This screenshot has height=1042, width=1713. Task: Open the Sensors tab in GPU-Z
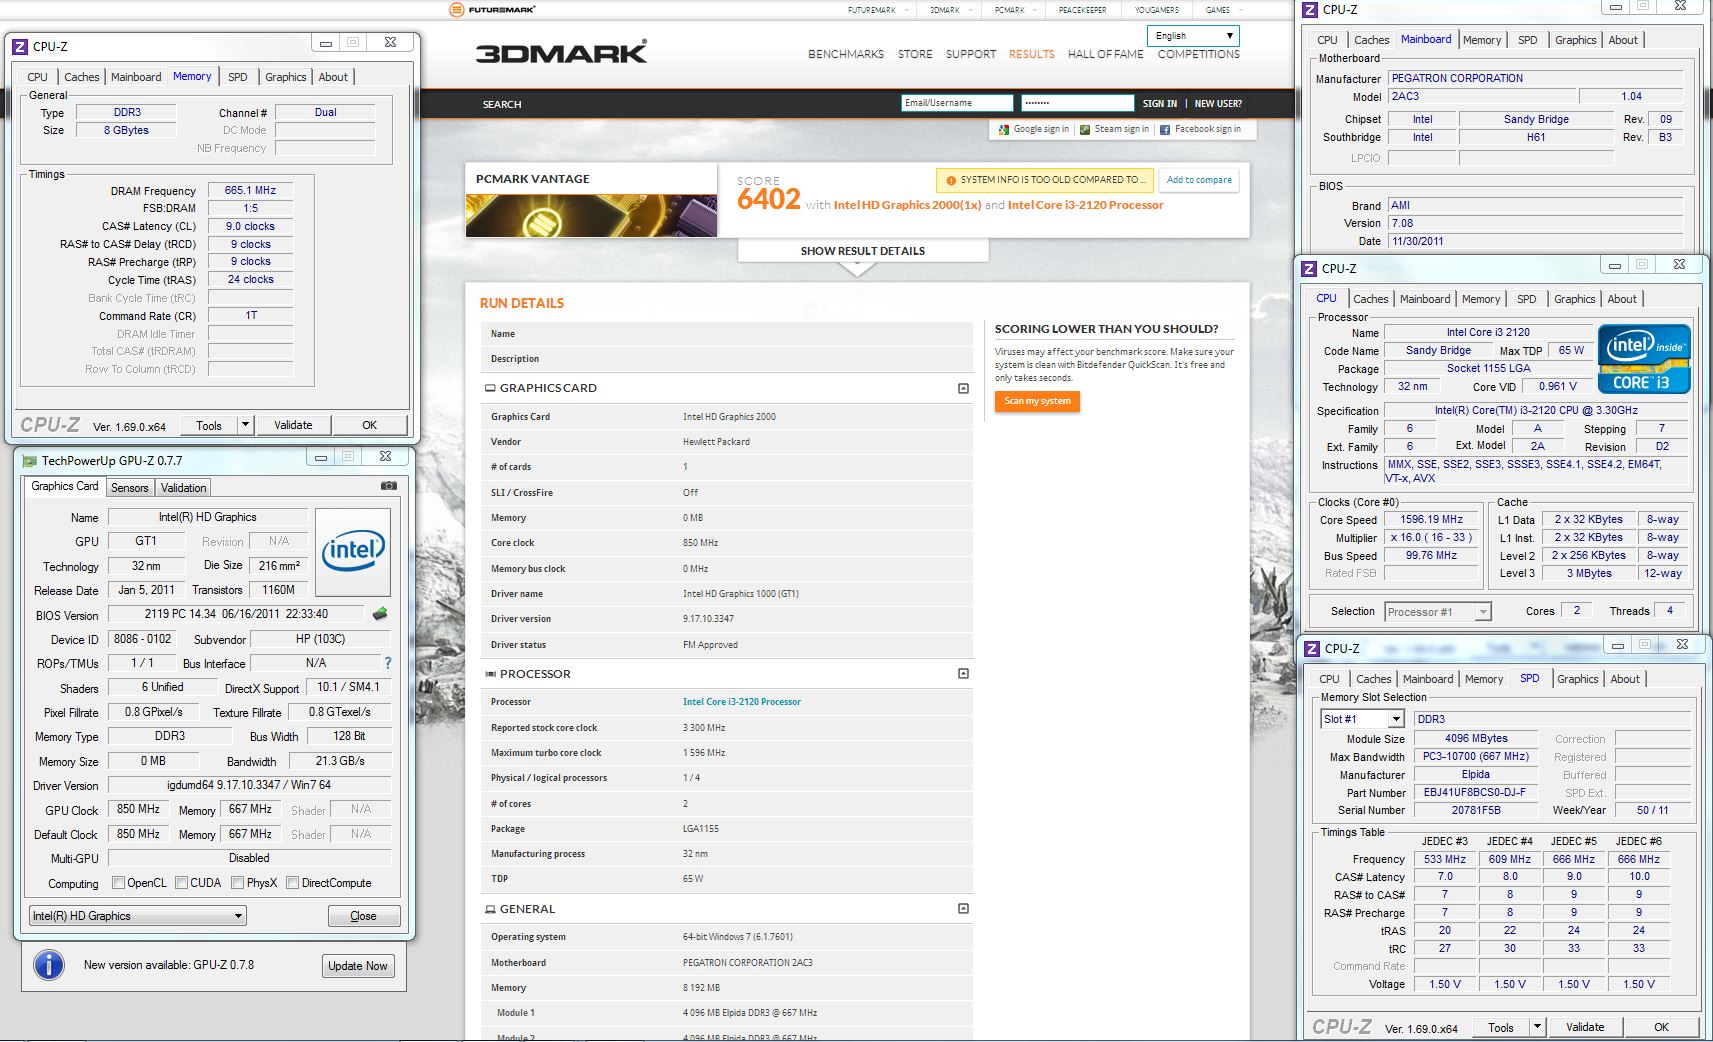point(130,488)
